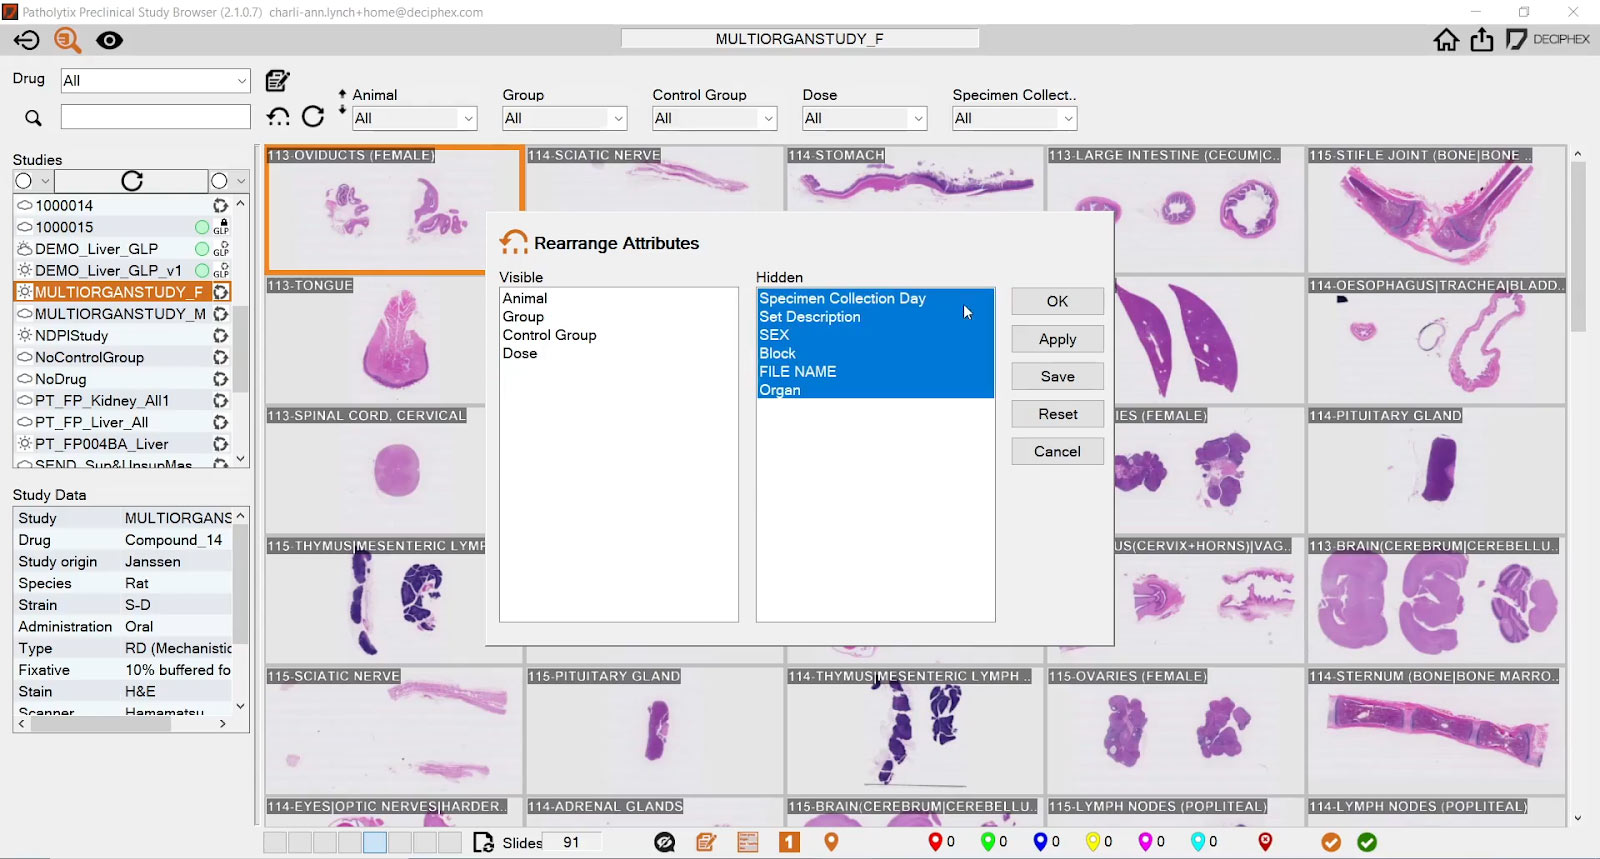Image resolution: width=1600 pixels, height=859 pixels.
Task: Select FILE NAME in Hidden list
Action: [875, 372]
